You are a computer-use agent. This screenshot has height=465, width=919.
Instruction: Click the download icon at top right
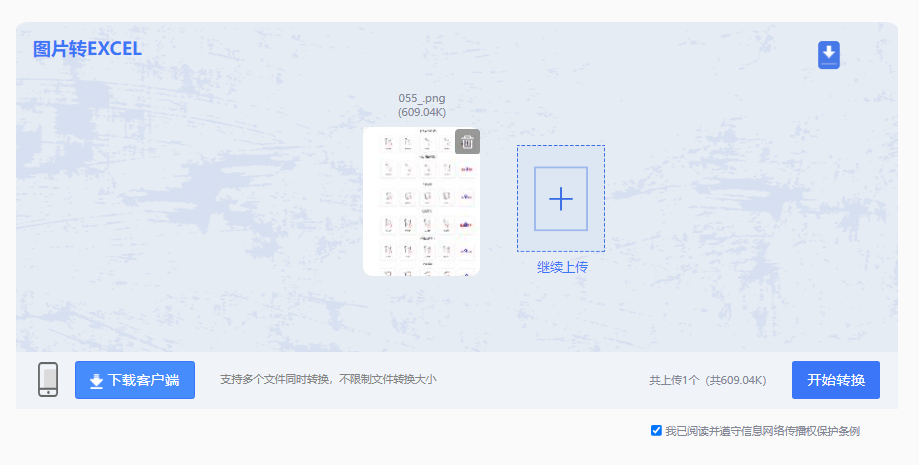point(829,55)
